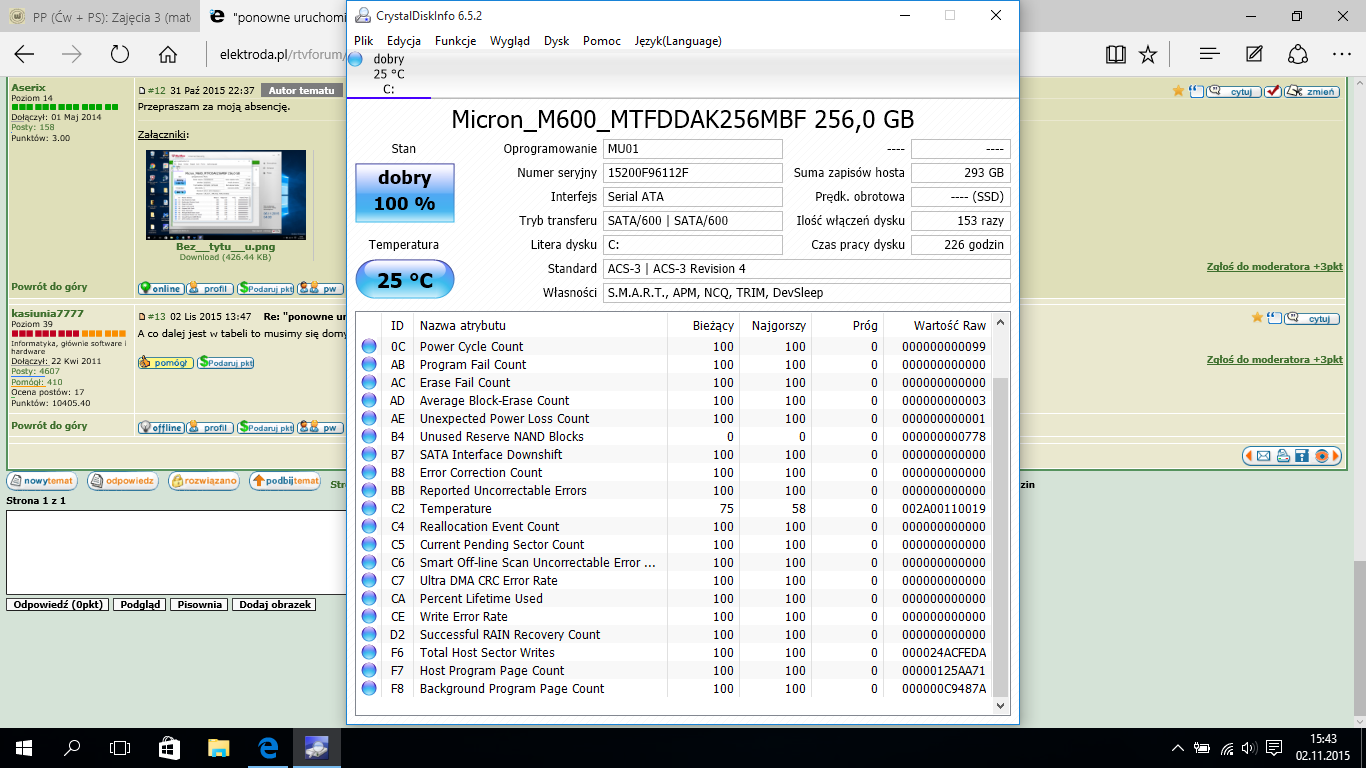
Task: Click the status orb for Current Pending Sector Count
Action: pyautogui.click(x=369, y=544)
